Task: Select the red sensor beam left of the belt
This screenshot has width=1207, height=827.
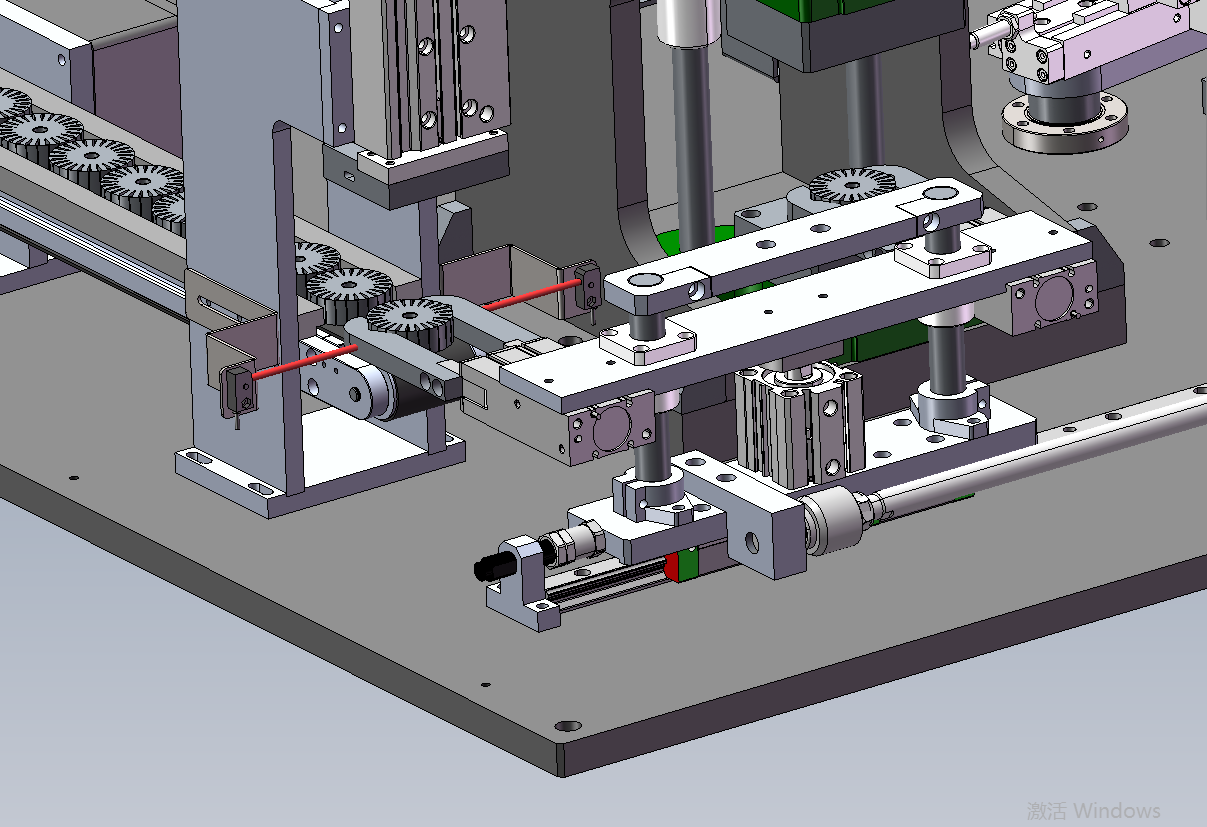Action: (304, 360)
